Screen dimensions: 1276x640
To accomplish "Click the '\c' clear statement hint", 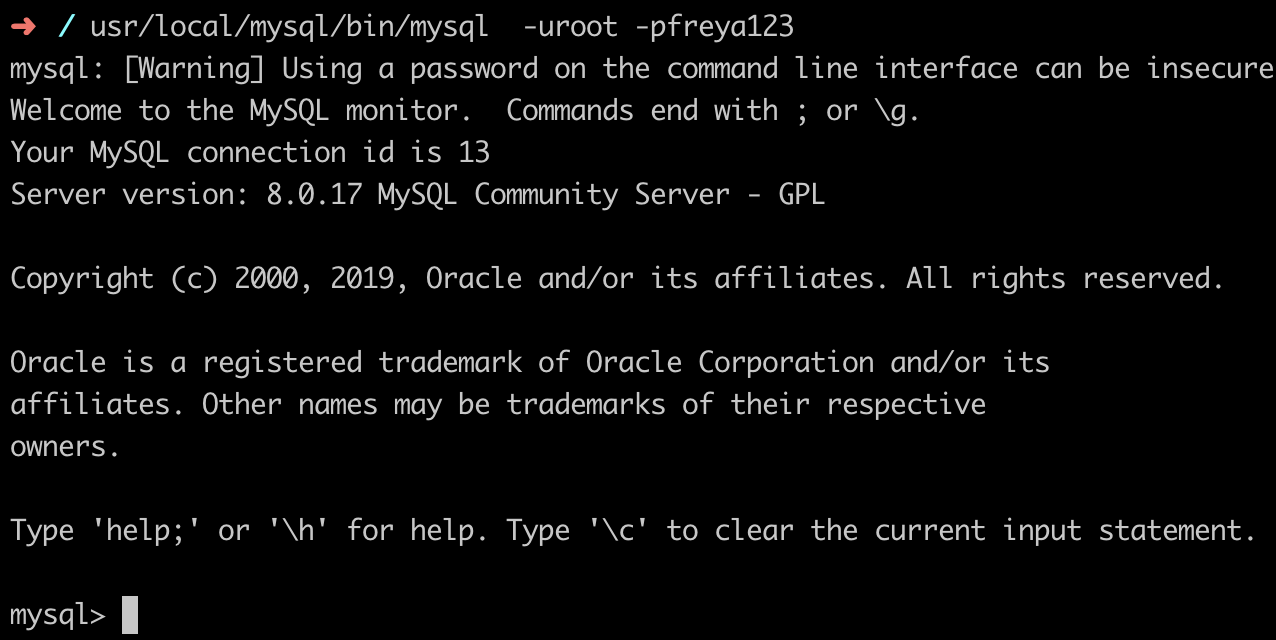I will tap(618, 530).
